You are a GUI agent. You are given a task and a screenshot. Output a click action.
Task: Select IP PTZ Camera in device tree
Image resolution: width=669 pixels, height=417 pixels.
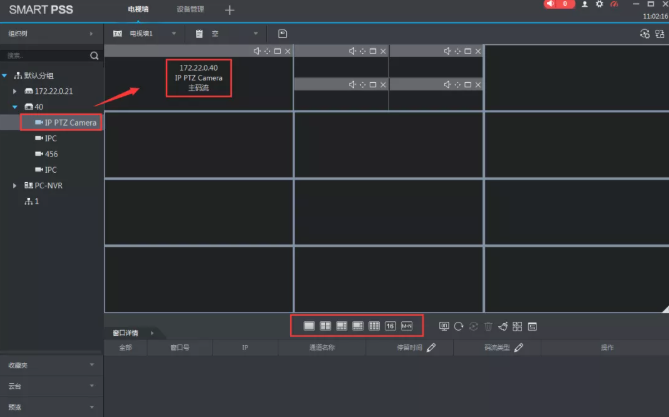click(x=70, y=122)
